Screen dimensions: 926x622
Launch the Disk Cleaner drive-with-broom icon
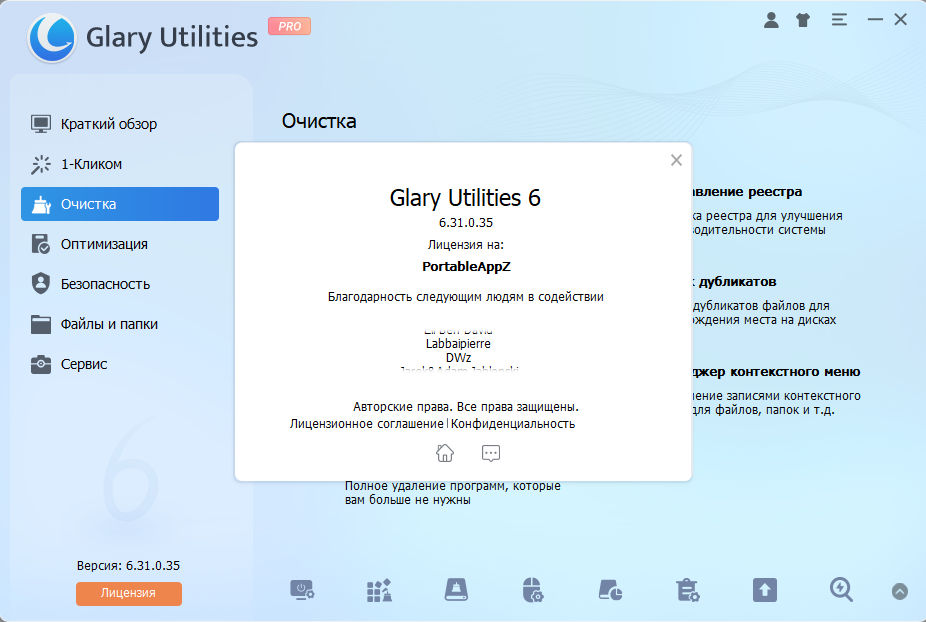pyautogui.click(x=456, y=590)
